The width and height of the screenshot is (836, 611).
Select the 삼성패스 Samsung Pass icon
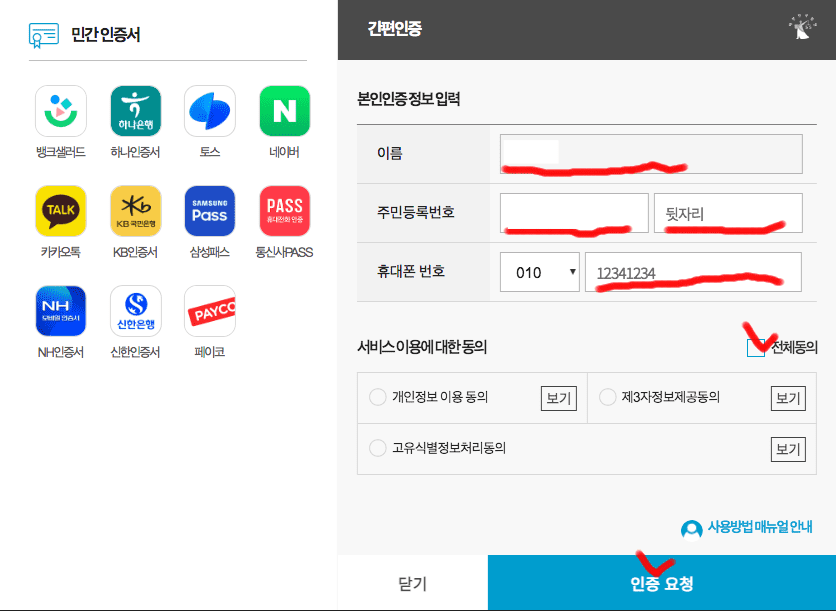click(x=210, y=211)
